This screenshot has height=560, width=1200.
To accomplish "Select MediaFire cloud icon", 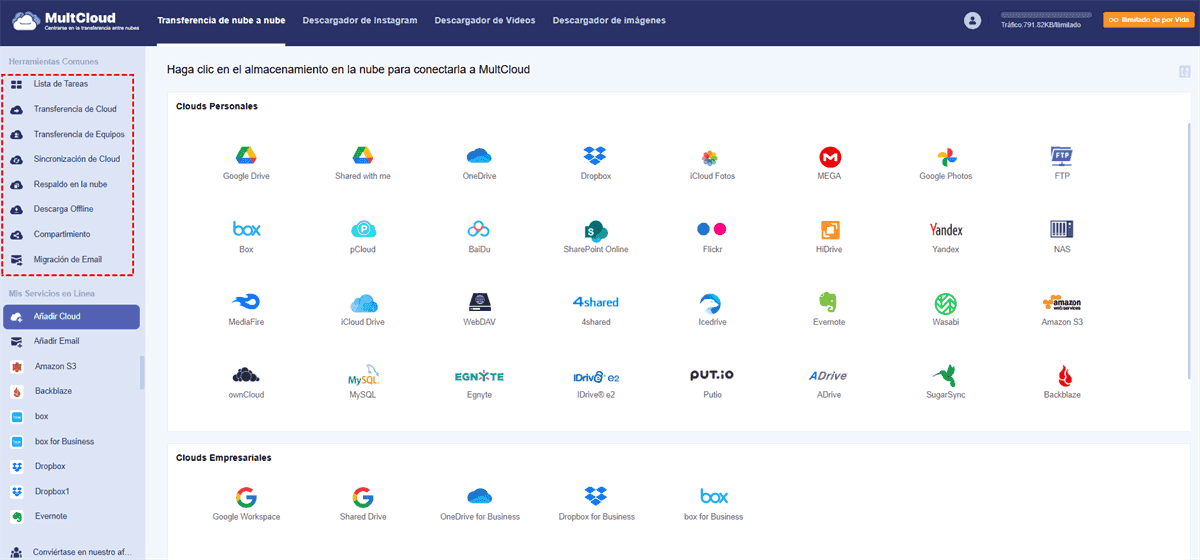I will (x=246, y=309).
